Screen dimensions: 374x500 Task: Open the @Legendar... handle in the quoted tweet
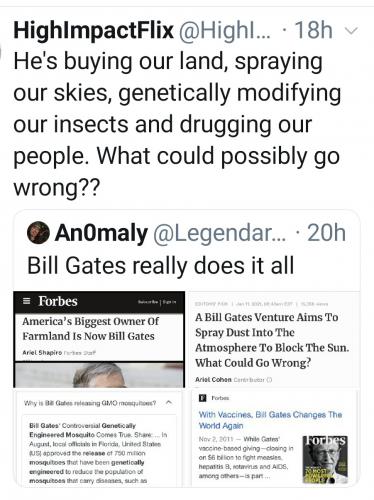[x=220, y=233]
